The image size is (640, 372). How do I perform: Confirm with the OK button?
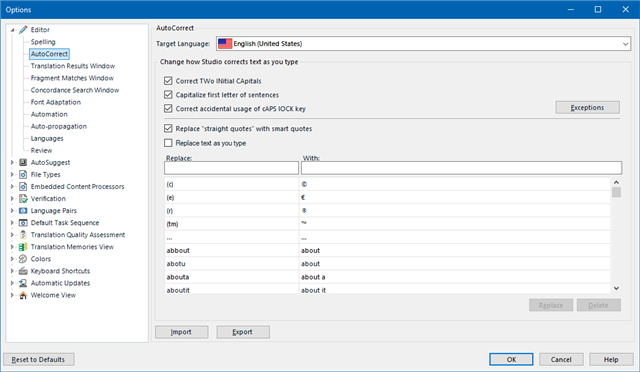click(511, 359)
